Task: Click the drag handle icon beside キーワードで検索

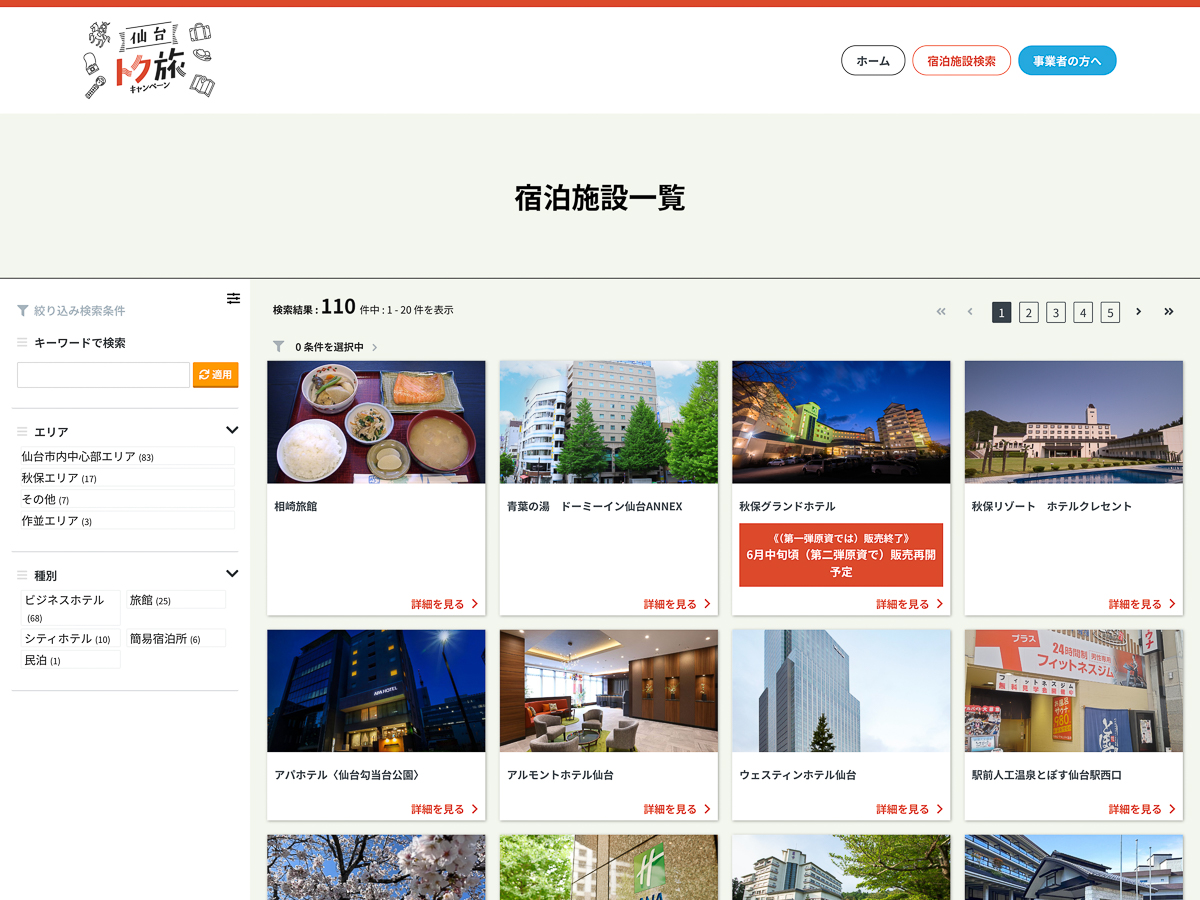Action: coord(22,343)
